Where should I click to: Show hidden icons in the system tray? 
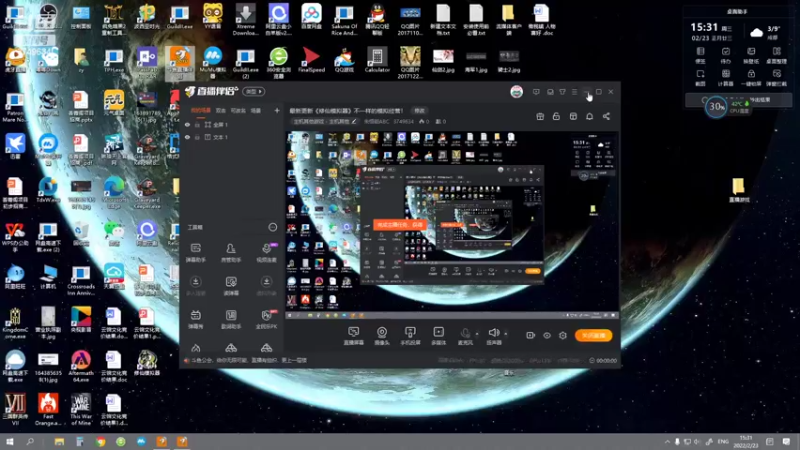tap(667, 442)
